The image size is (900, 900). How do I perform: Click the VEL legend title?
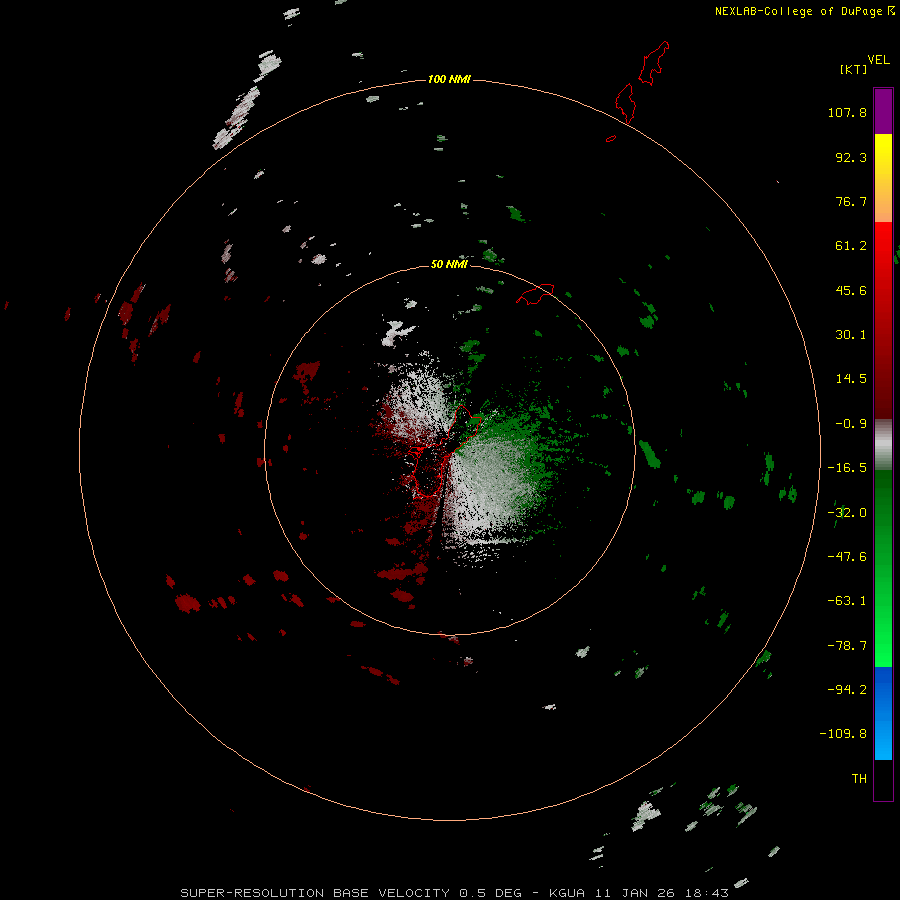(x=878, y=59)
